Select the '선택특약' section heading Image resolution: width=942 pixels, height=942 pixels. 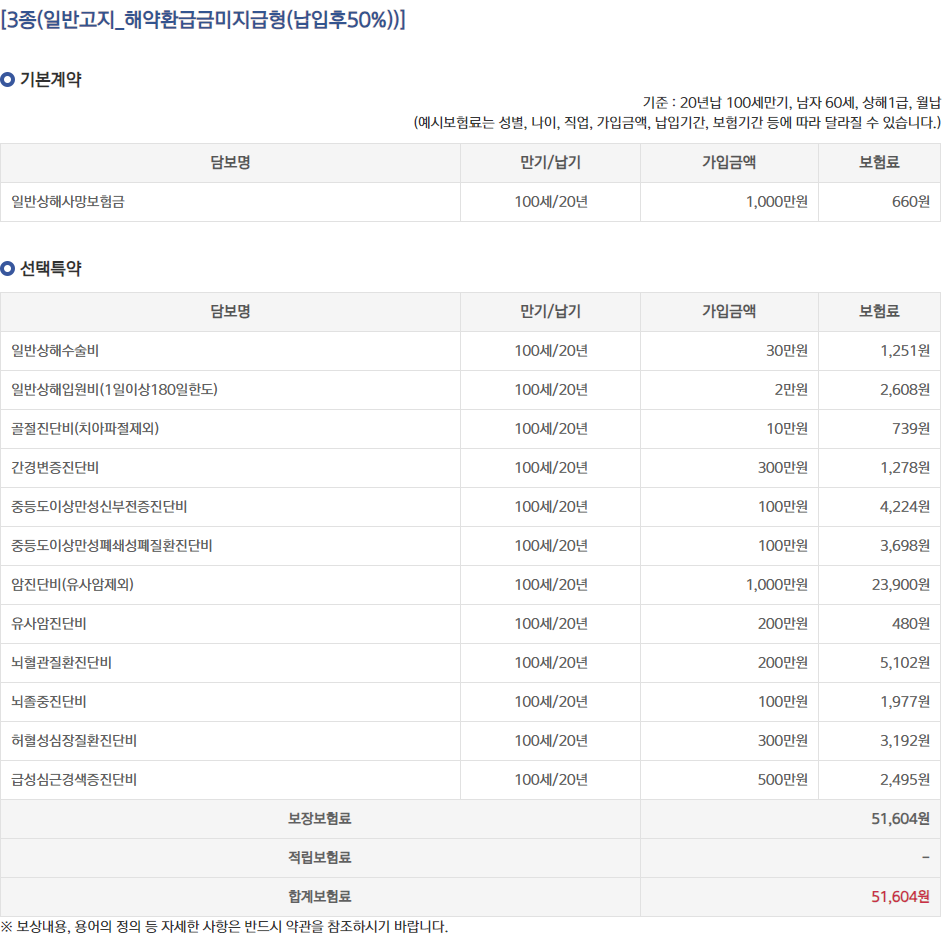50,268
